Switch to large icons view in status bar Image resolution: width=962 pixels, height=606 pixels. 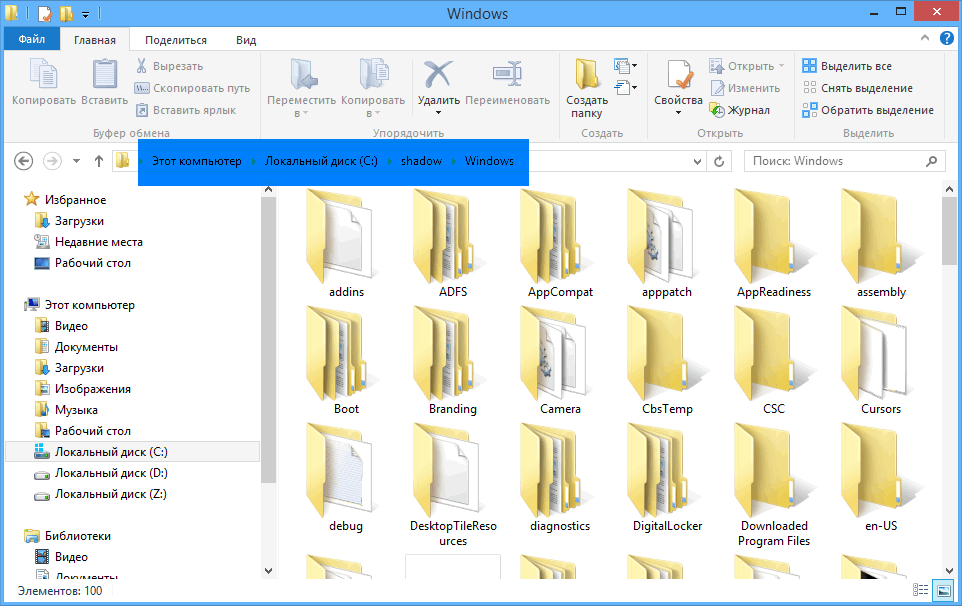(943, 592)
